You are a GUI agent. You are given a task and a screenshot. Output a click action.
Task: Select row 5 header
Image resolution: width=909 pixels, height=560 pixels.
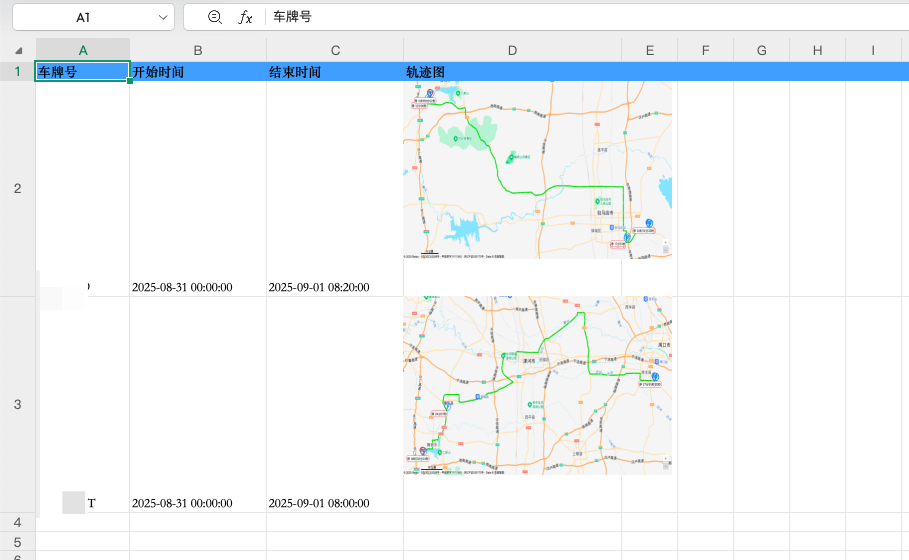[x=17, y=541]
